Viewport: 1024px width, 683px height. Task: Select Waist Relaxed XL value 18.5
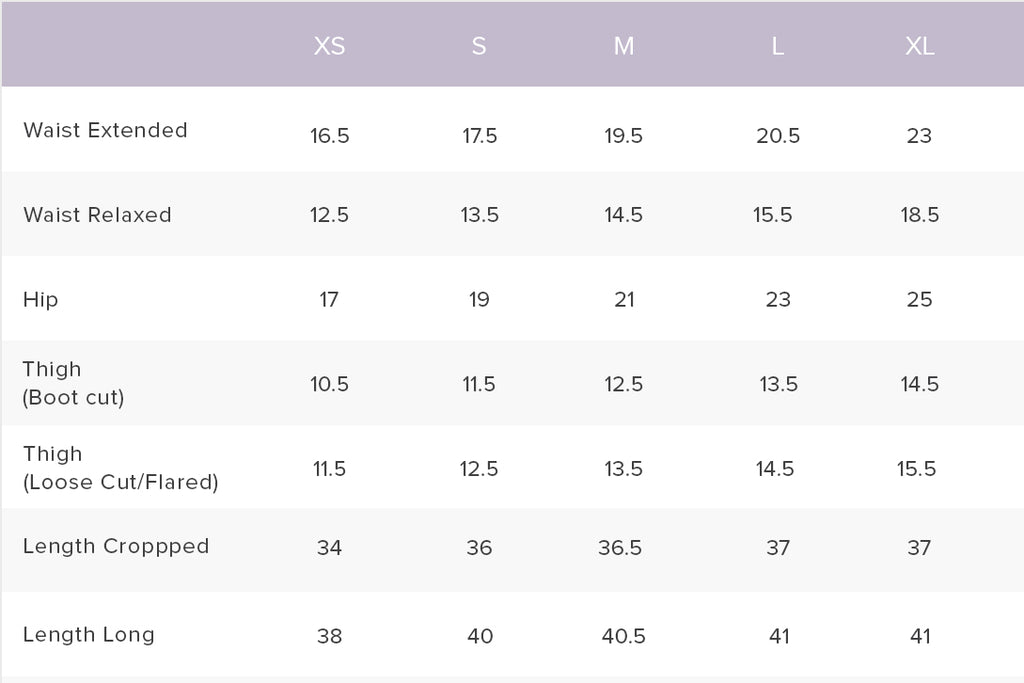click(x=920, y=215)
